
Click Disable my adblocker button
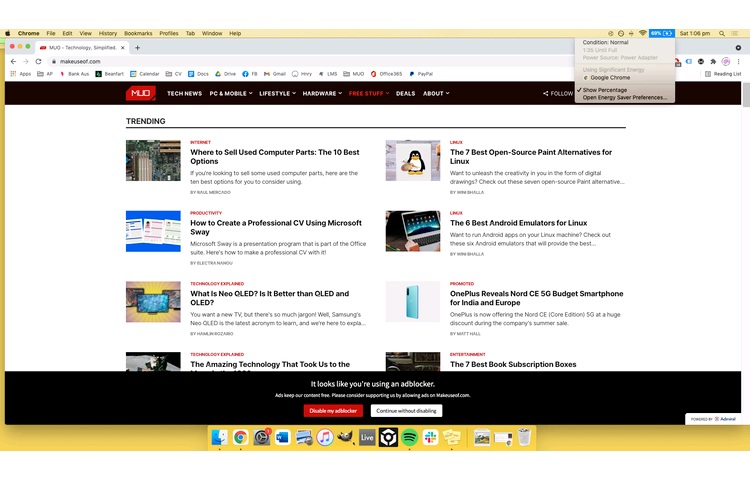tap(333, 411)
